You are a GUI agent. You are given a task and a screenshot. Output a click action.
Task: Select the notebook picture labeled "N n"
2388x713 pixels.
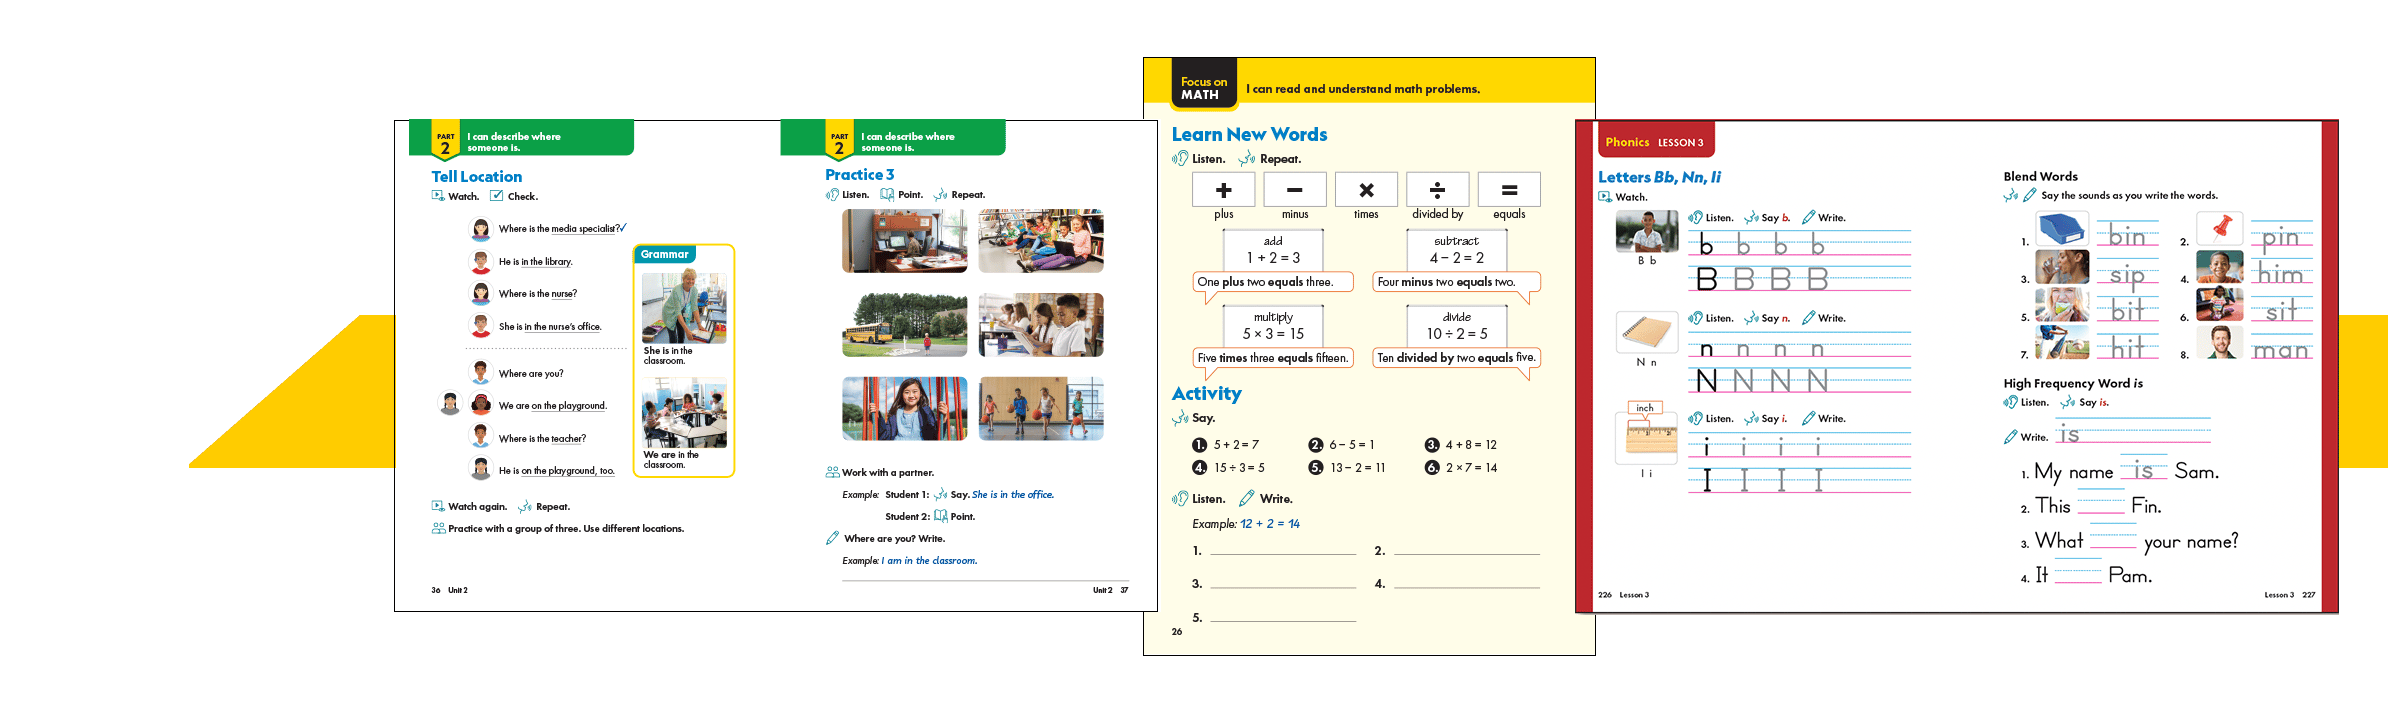(x=1647, y=331)
